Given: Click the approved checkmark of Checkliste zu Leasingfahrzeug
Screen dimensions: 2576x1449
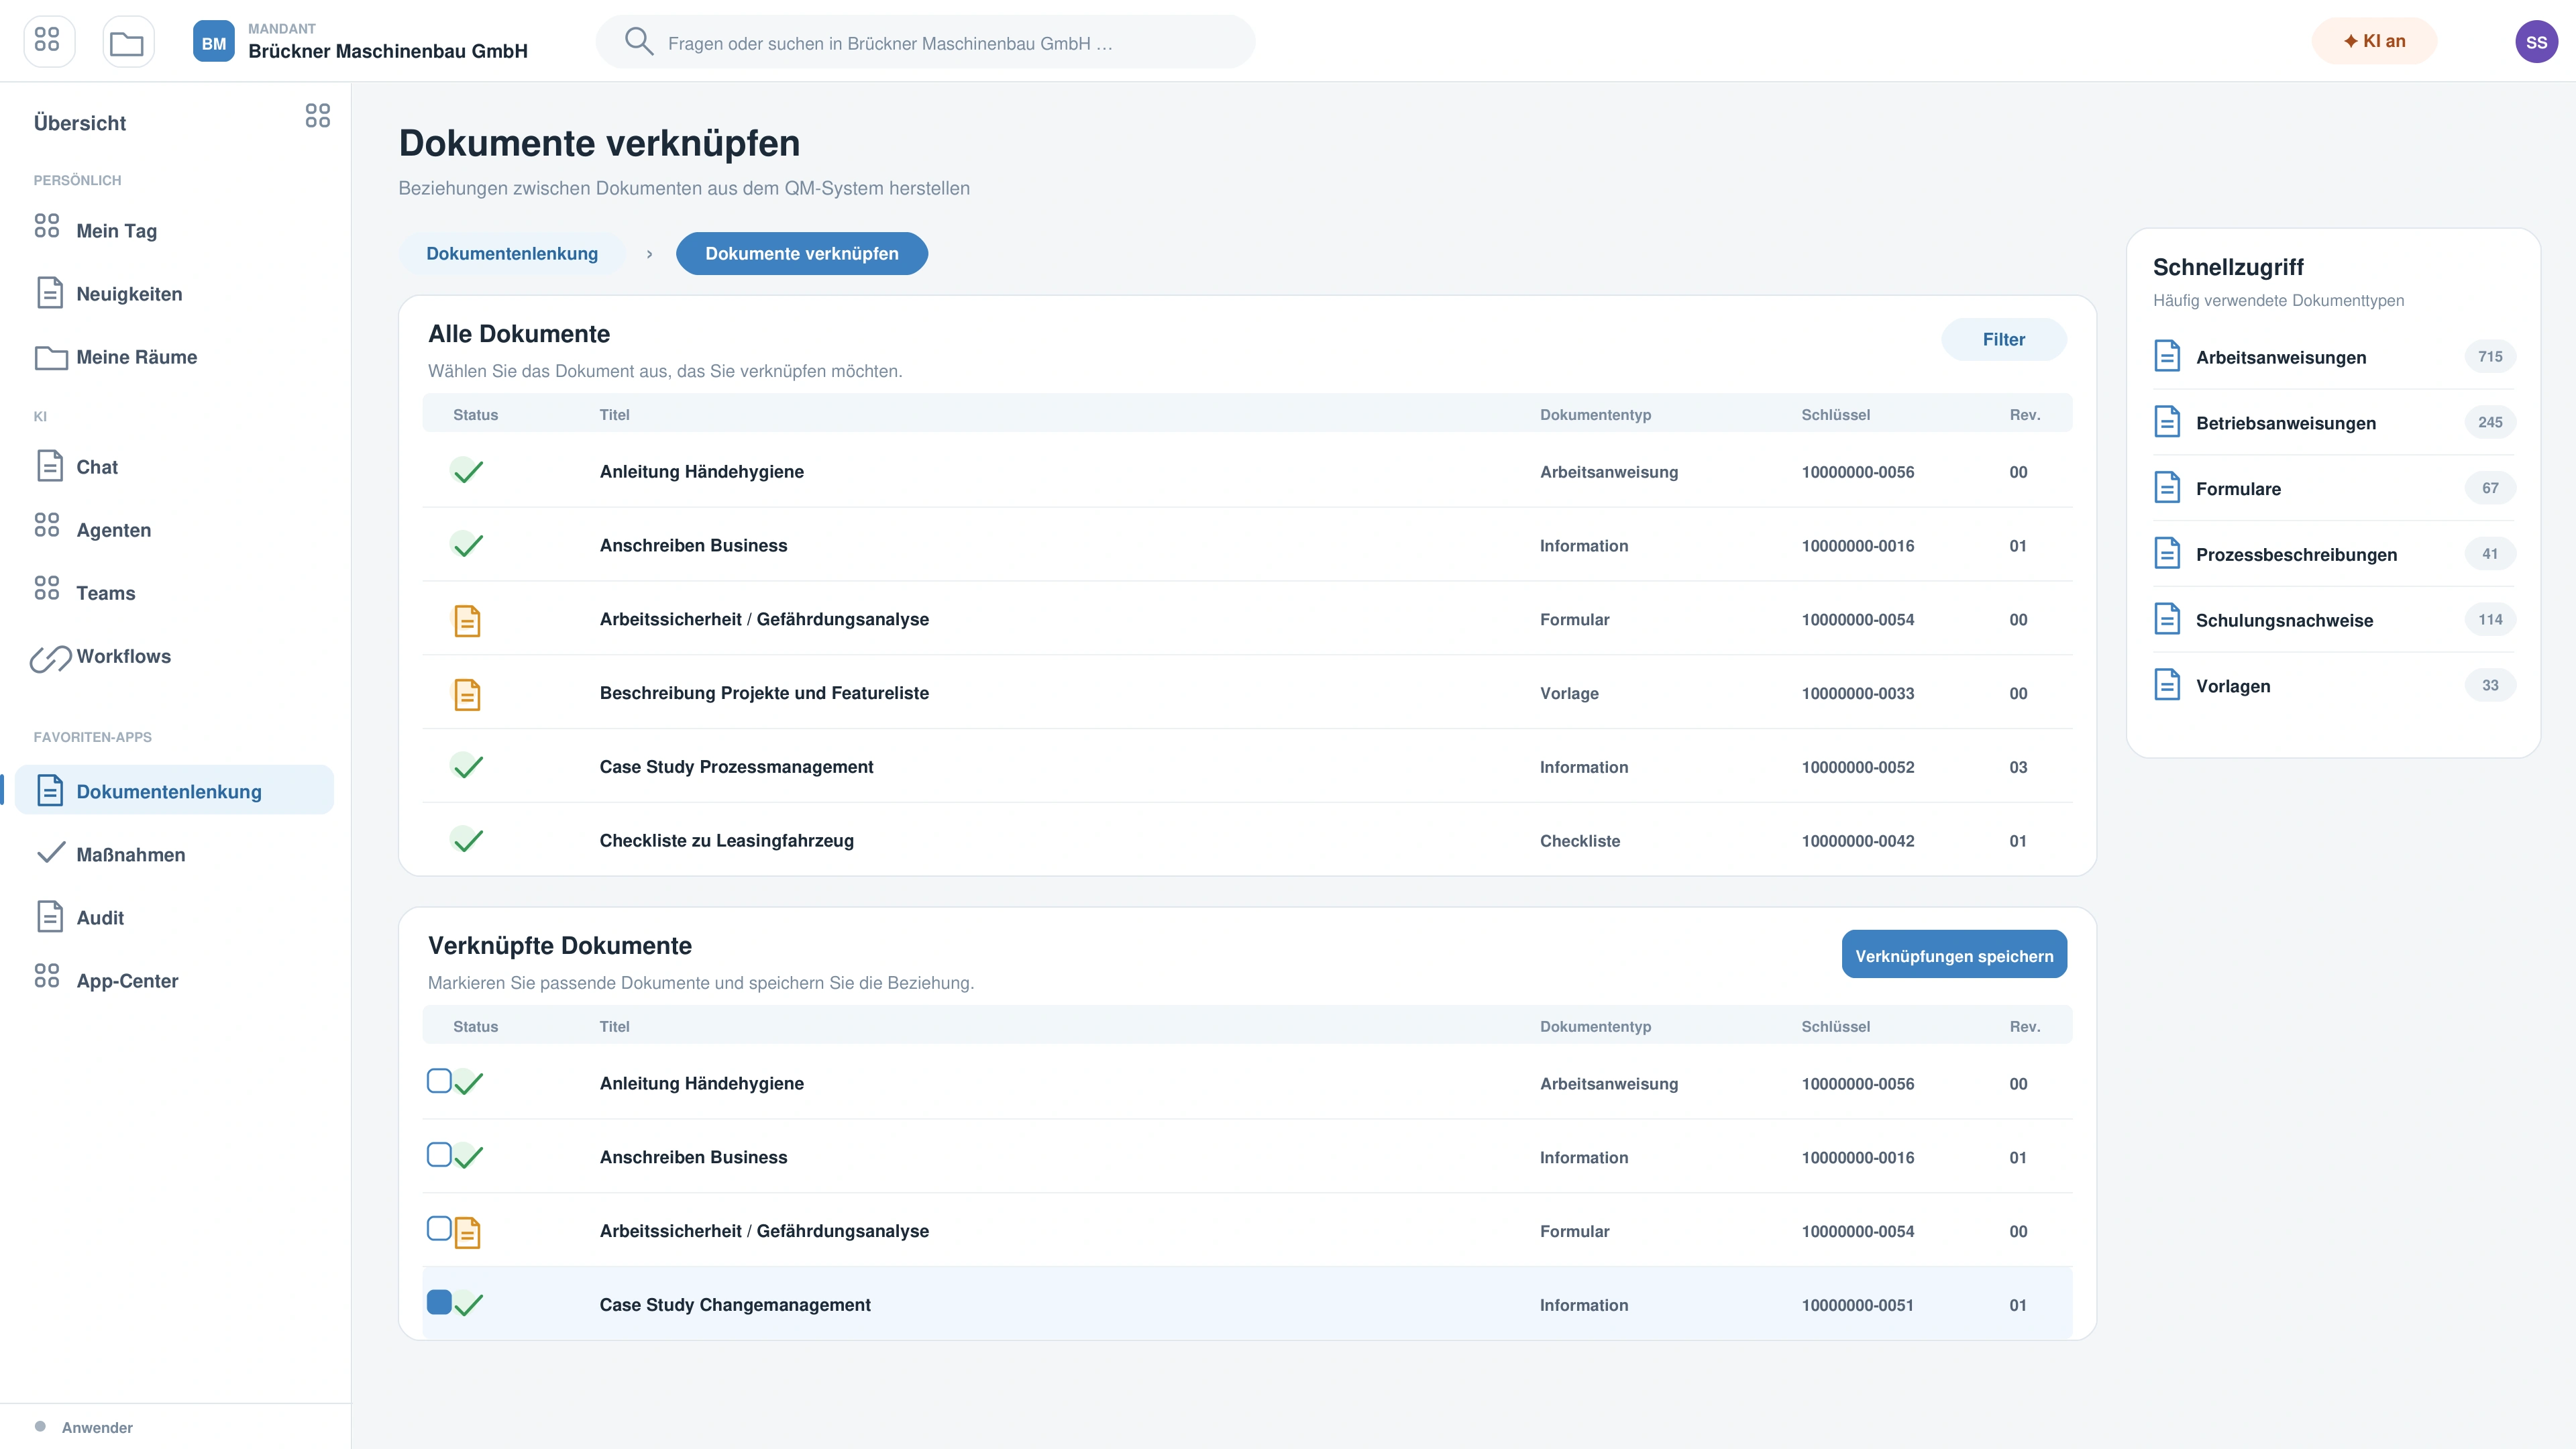Looking at the screenshot, I should tap(467, 839).
